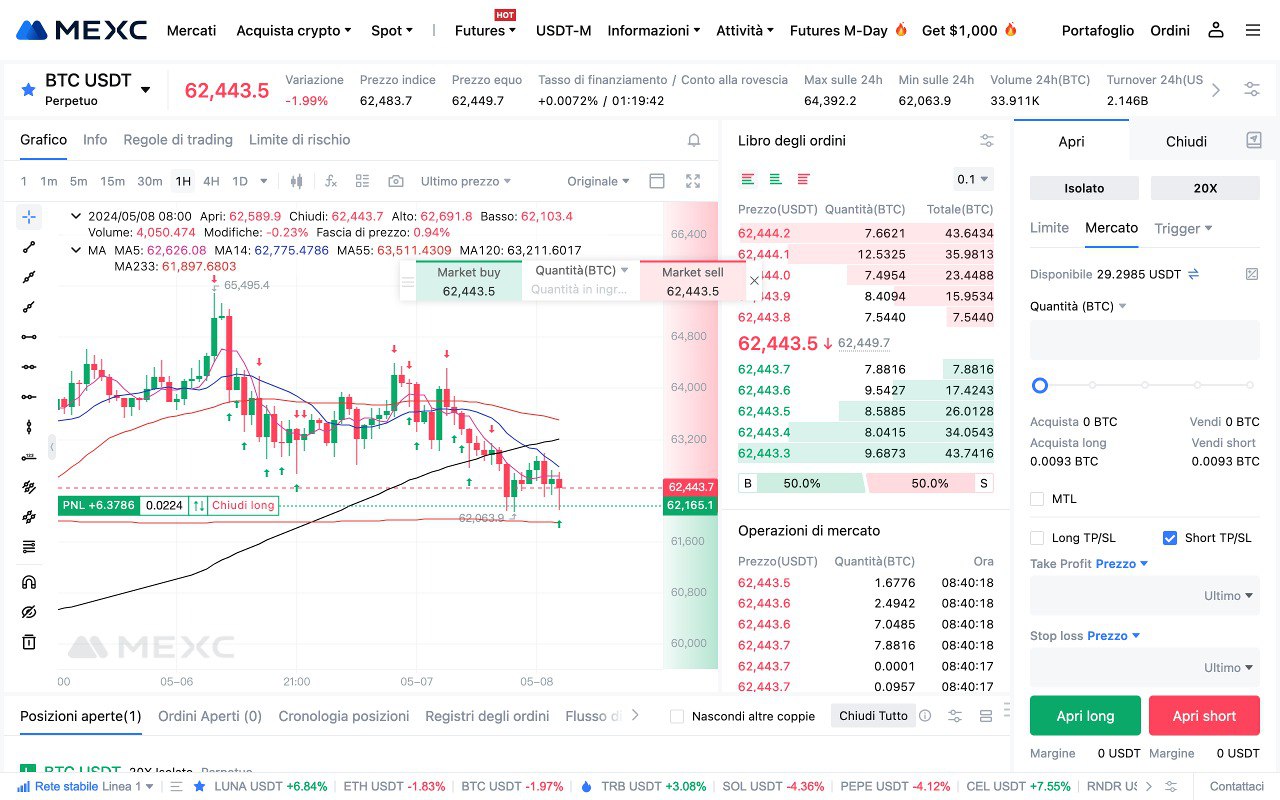Open the Acquista crypto dropdown
The image size is (1280, 800).
(x=294, y=30)
